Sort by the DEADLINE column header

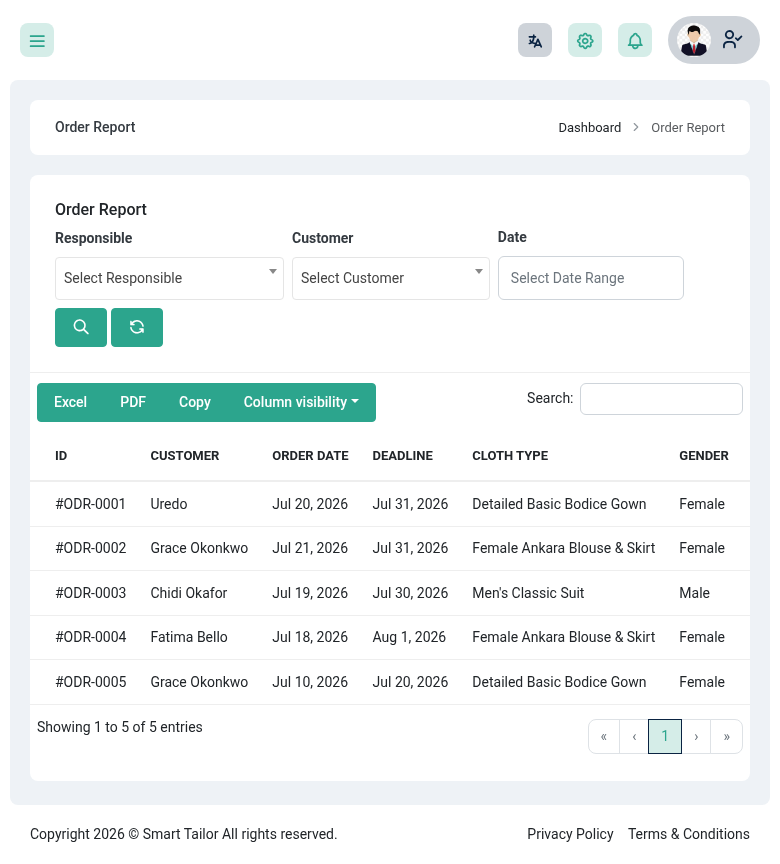[403, 456]
